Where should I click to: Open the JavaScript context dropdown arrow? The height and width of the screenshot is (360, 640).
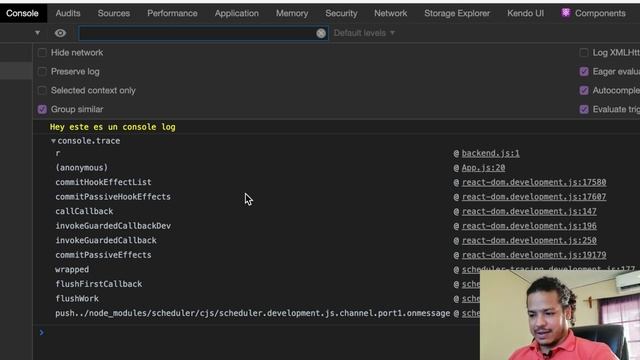point(38,33)
